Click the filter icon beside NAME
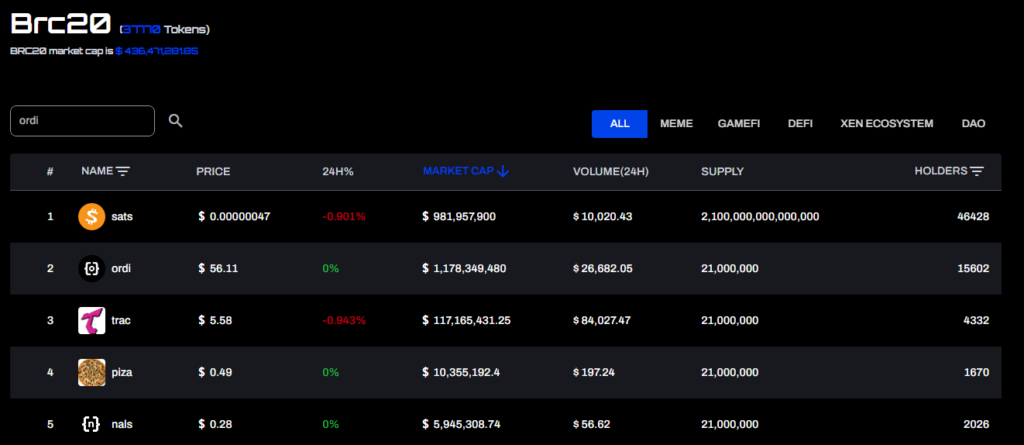This screenshot has width=1024, height=445. [123, 171]
